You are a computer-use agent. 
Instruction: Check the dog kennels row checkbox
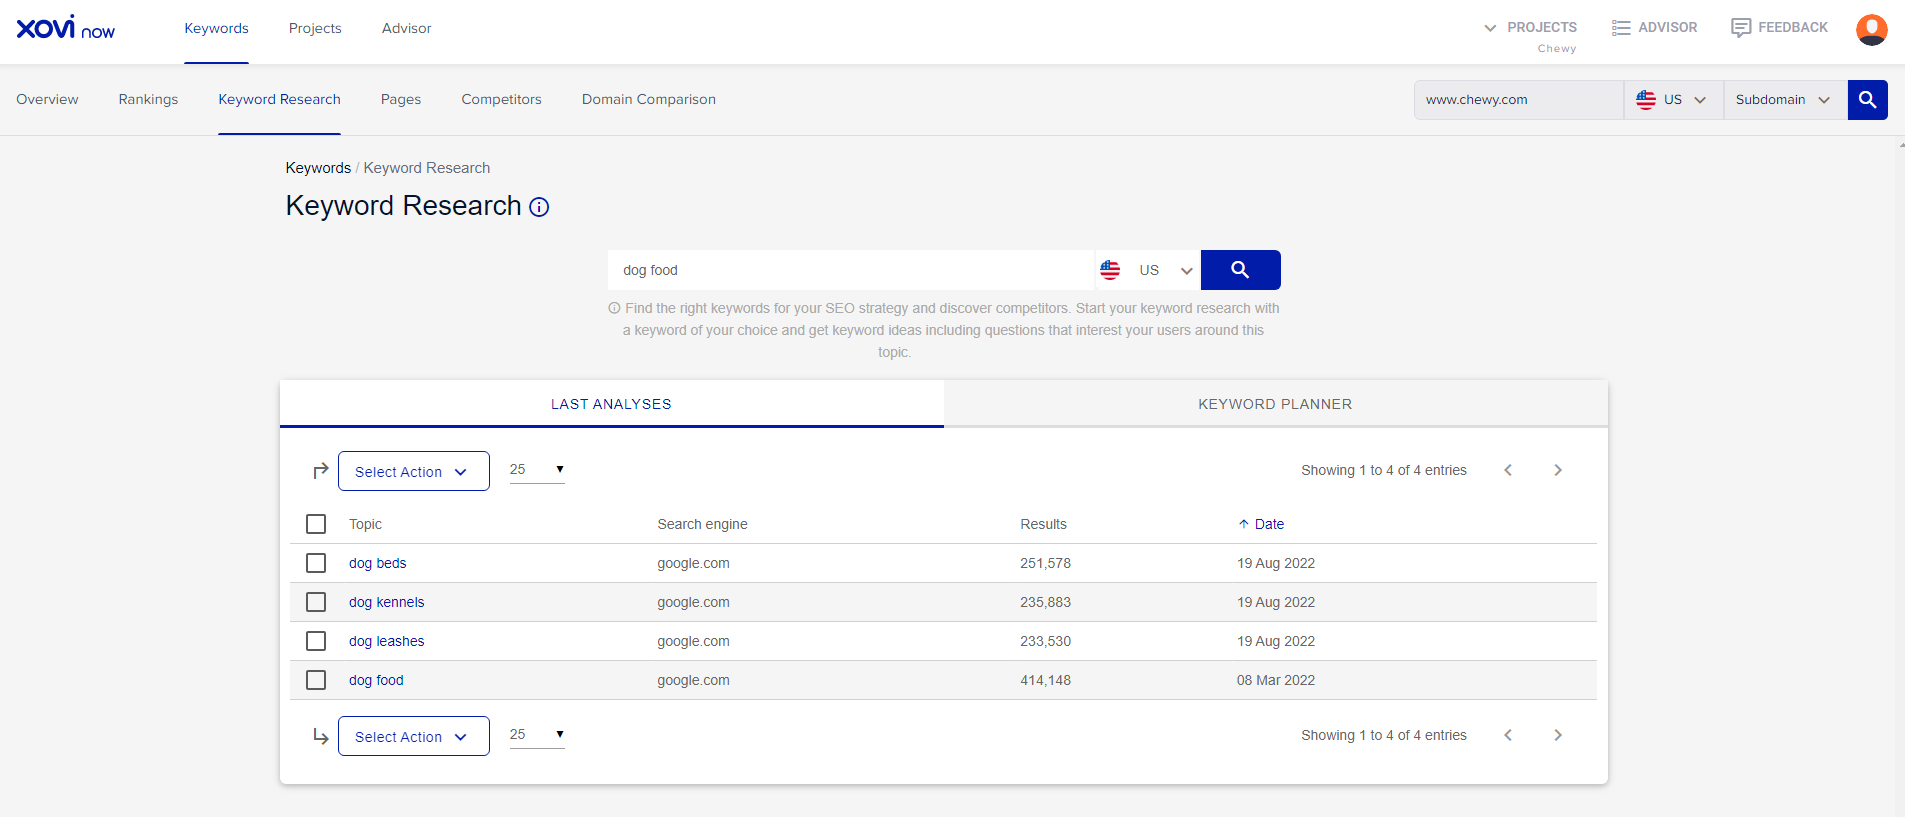tap(316, 602)
